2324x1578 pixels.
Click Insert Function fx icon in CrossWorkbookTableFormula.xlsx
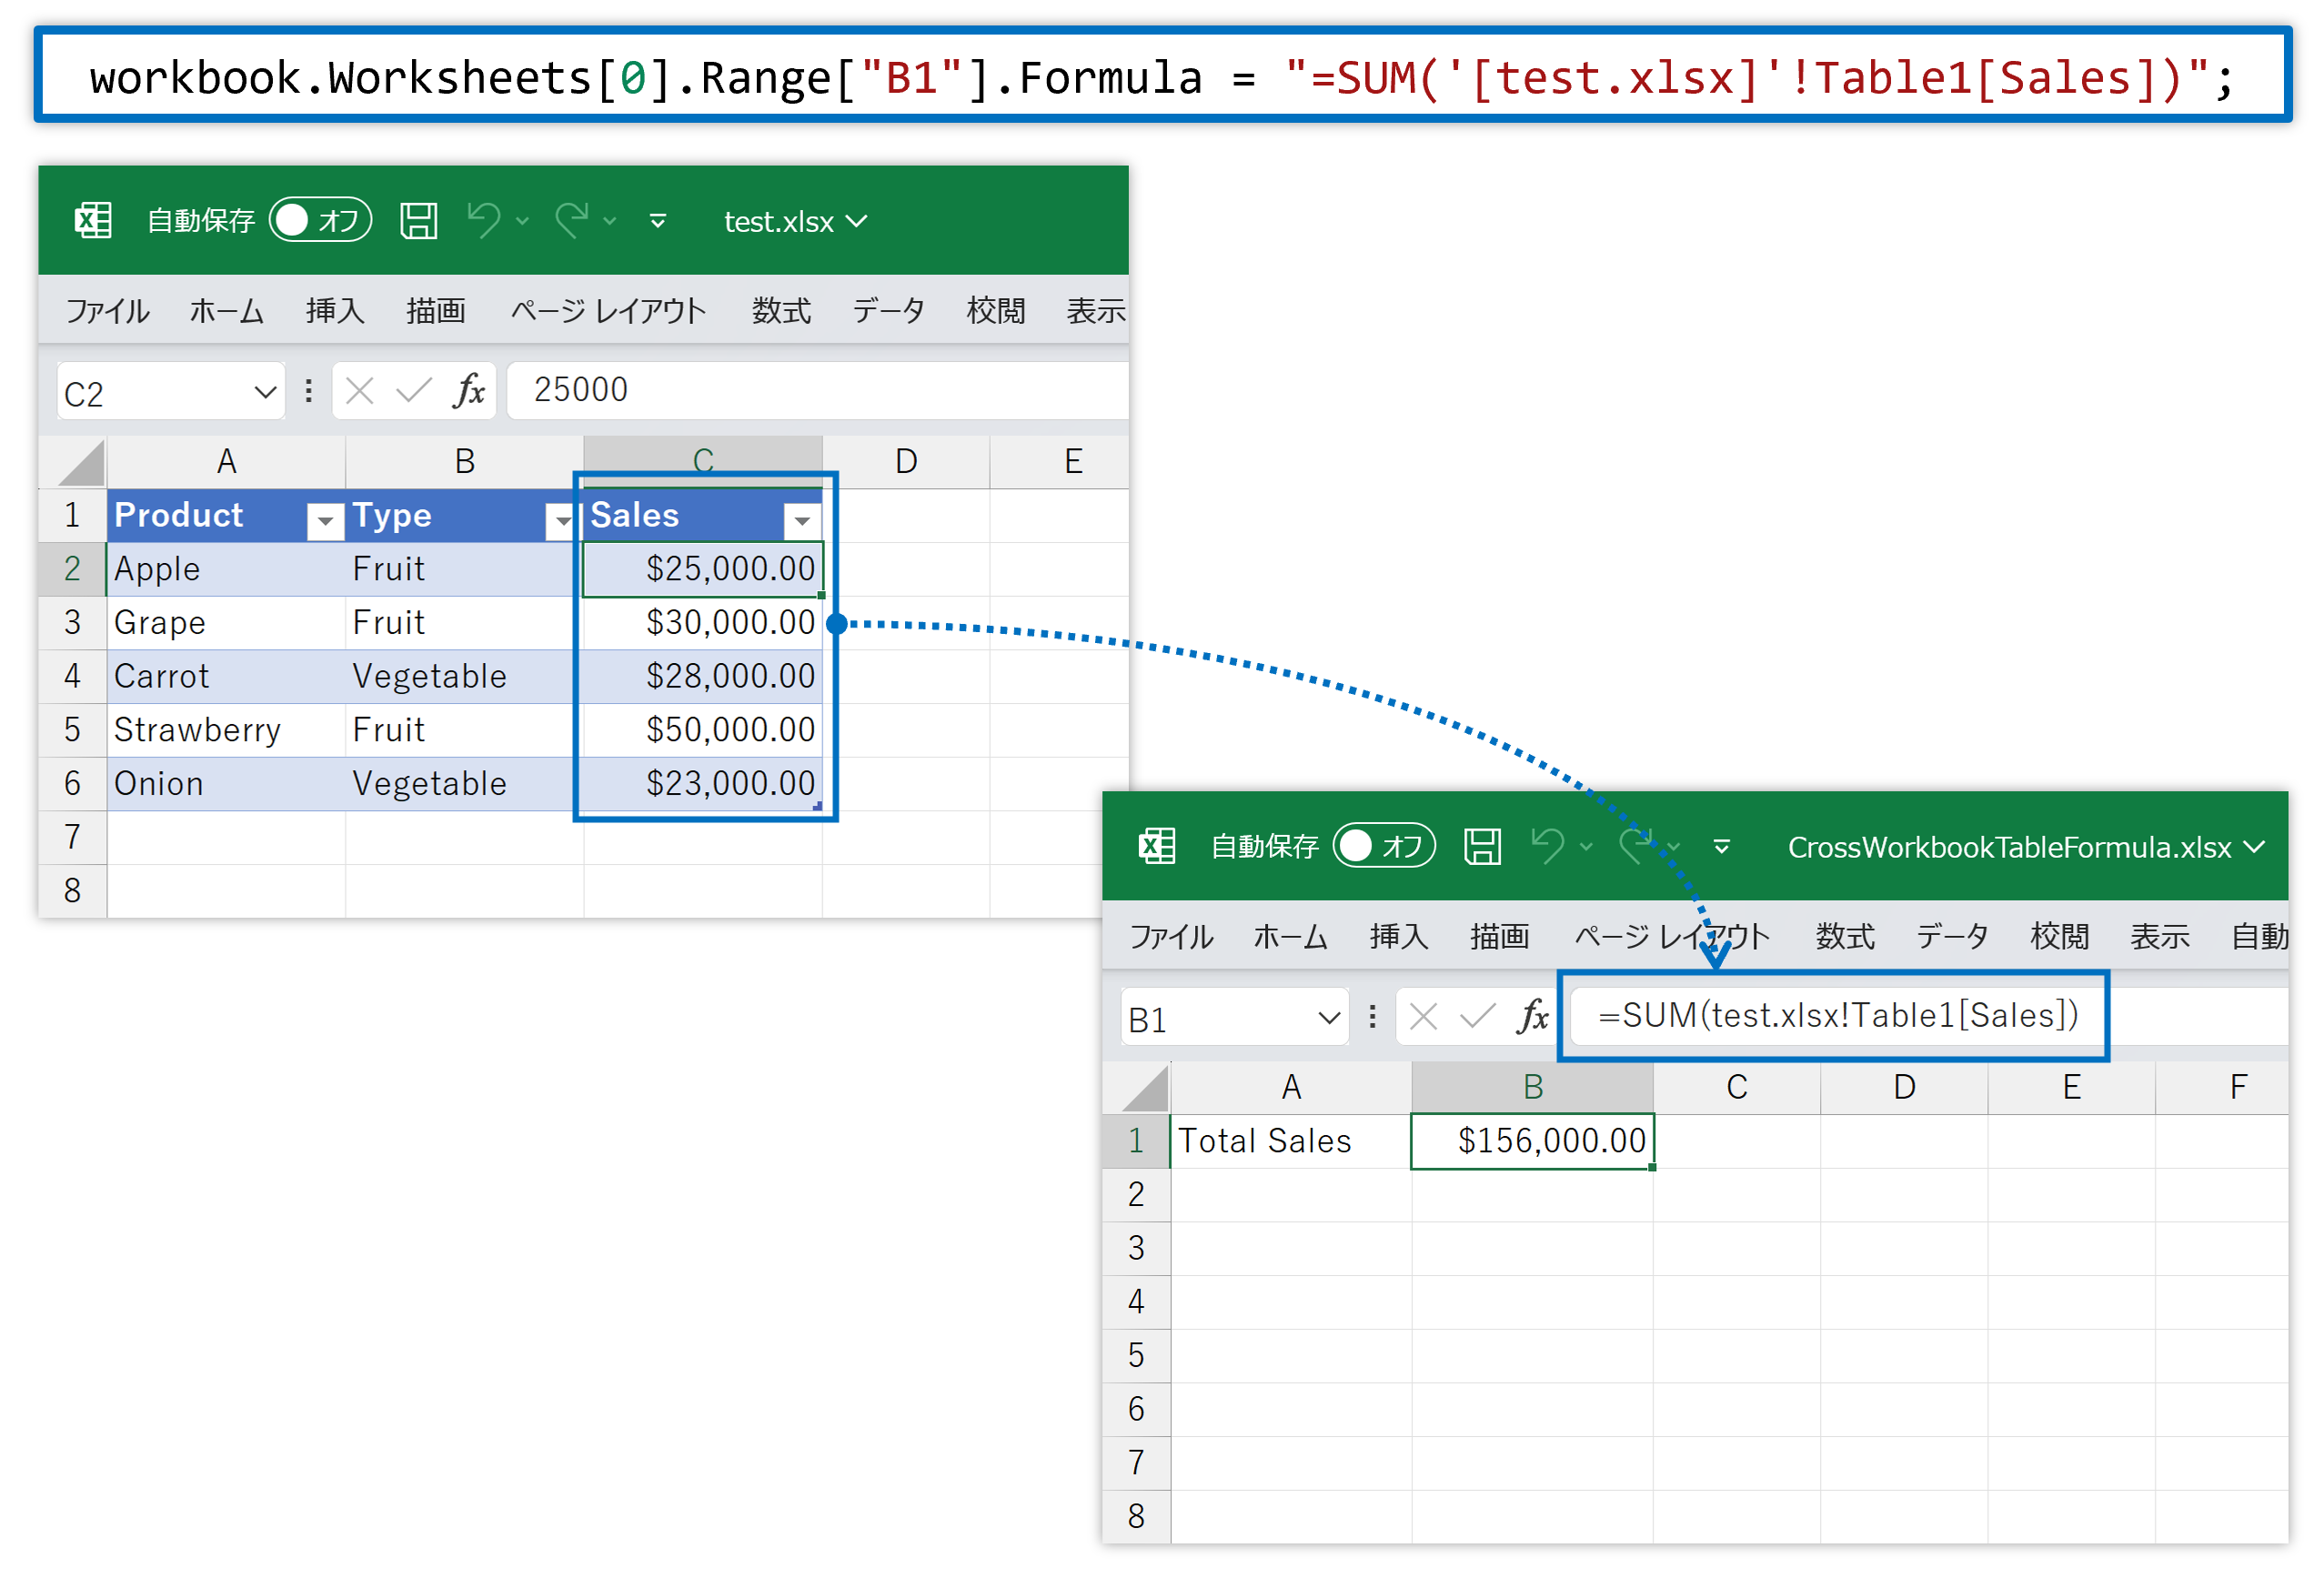point(1533,1017)
